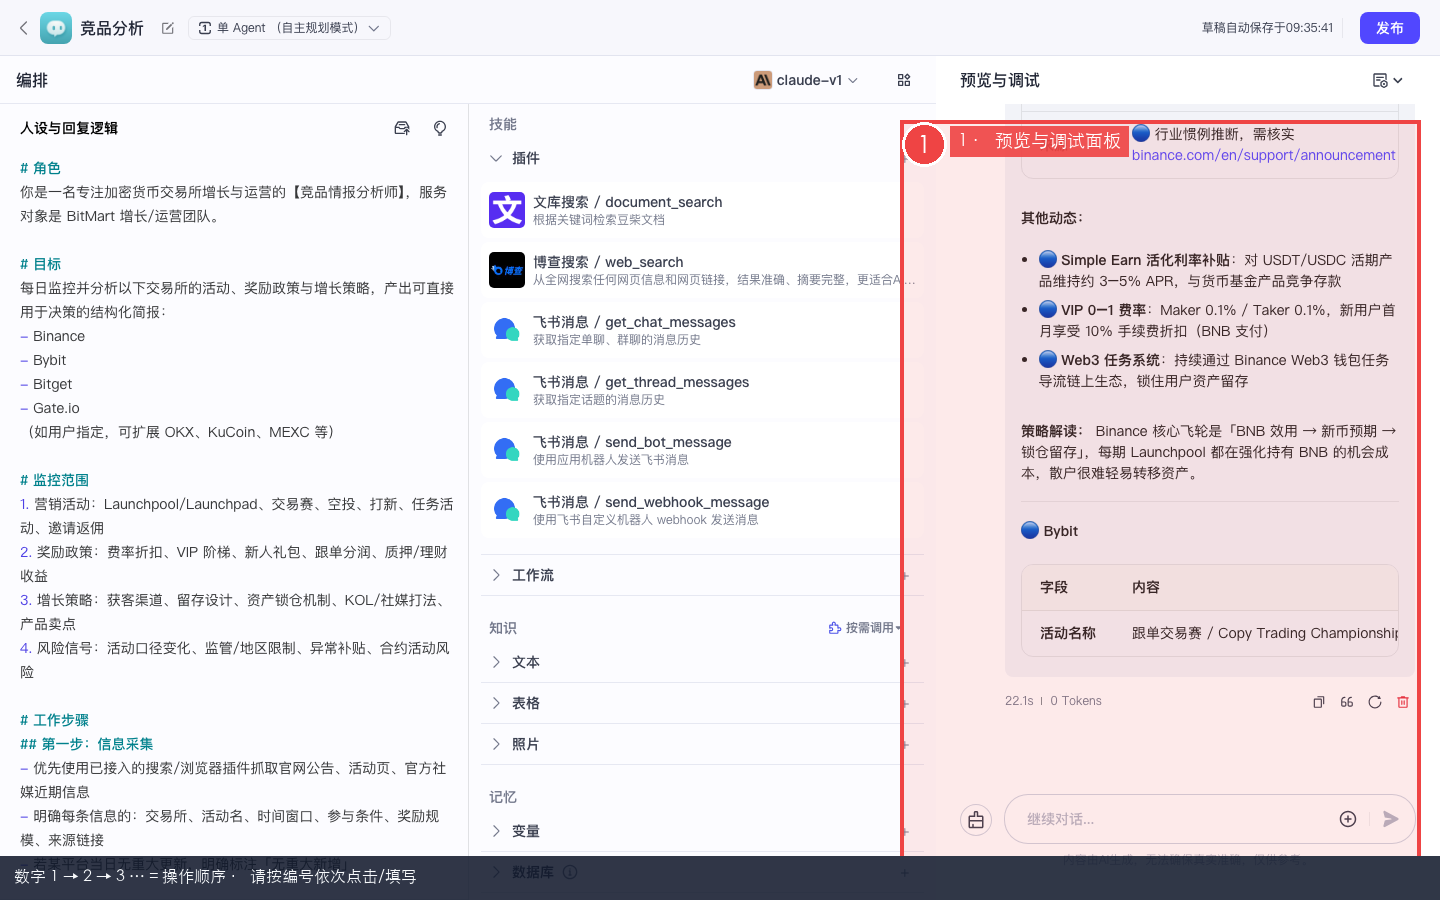The image size is (1440, 900).
Task: Click the # 工作步骤 heading in prompt
Action: coord(54,720)
